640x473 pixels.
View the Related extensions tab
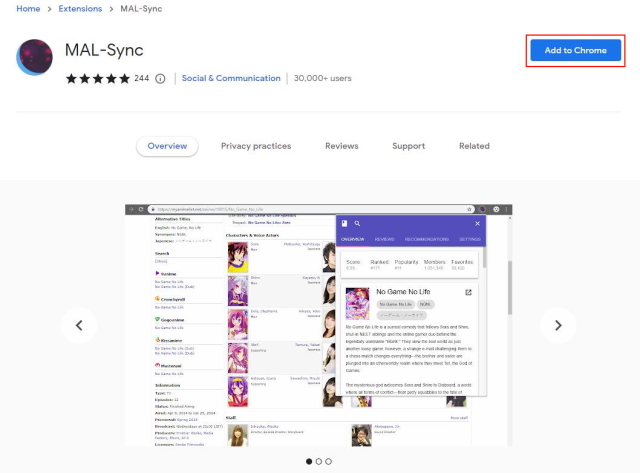474,146
